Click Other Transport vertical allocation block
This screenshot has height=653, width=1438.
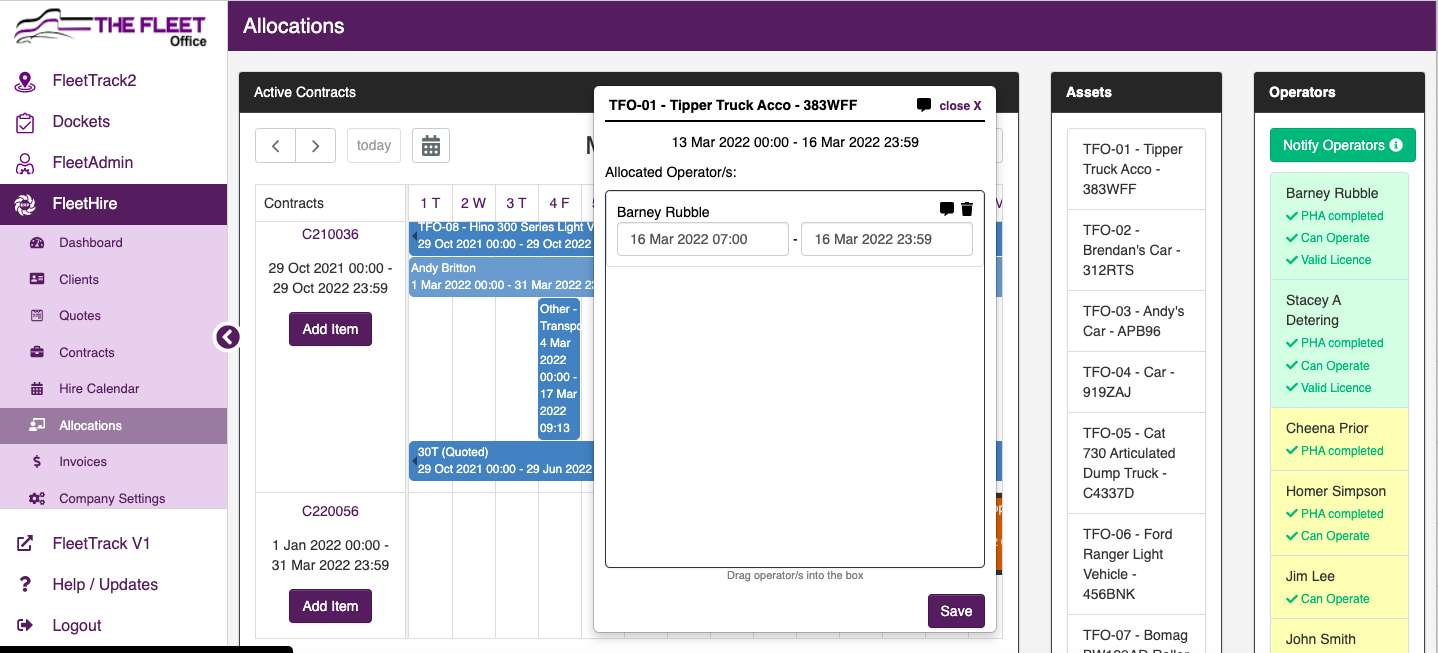pyautogui.click(x=559, y=369)
